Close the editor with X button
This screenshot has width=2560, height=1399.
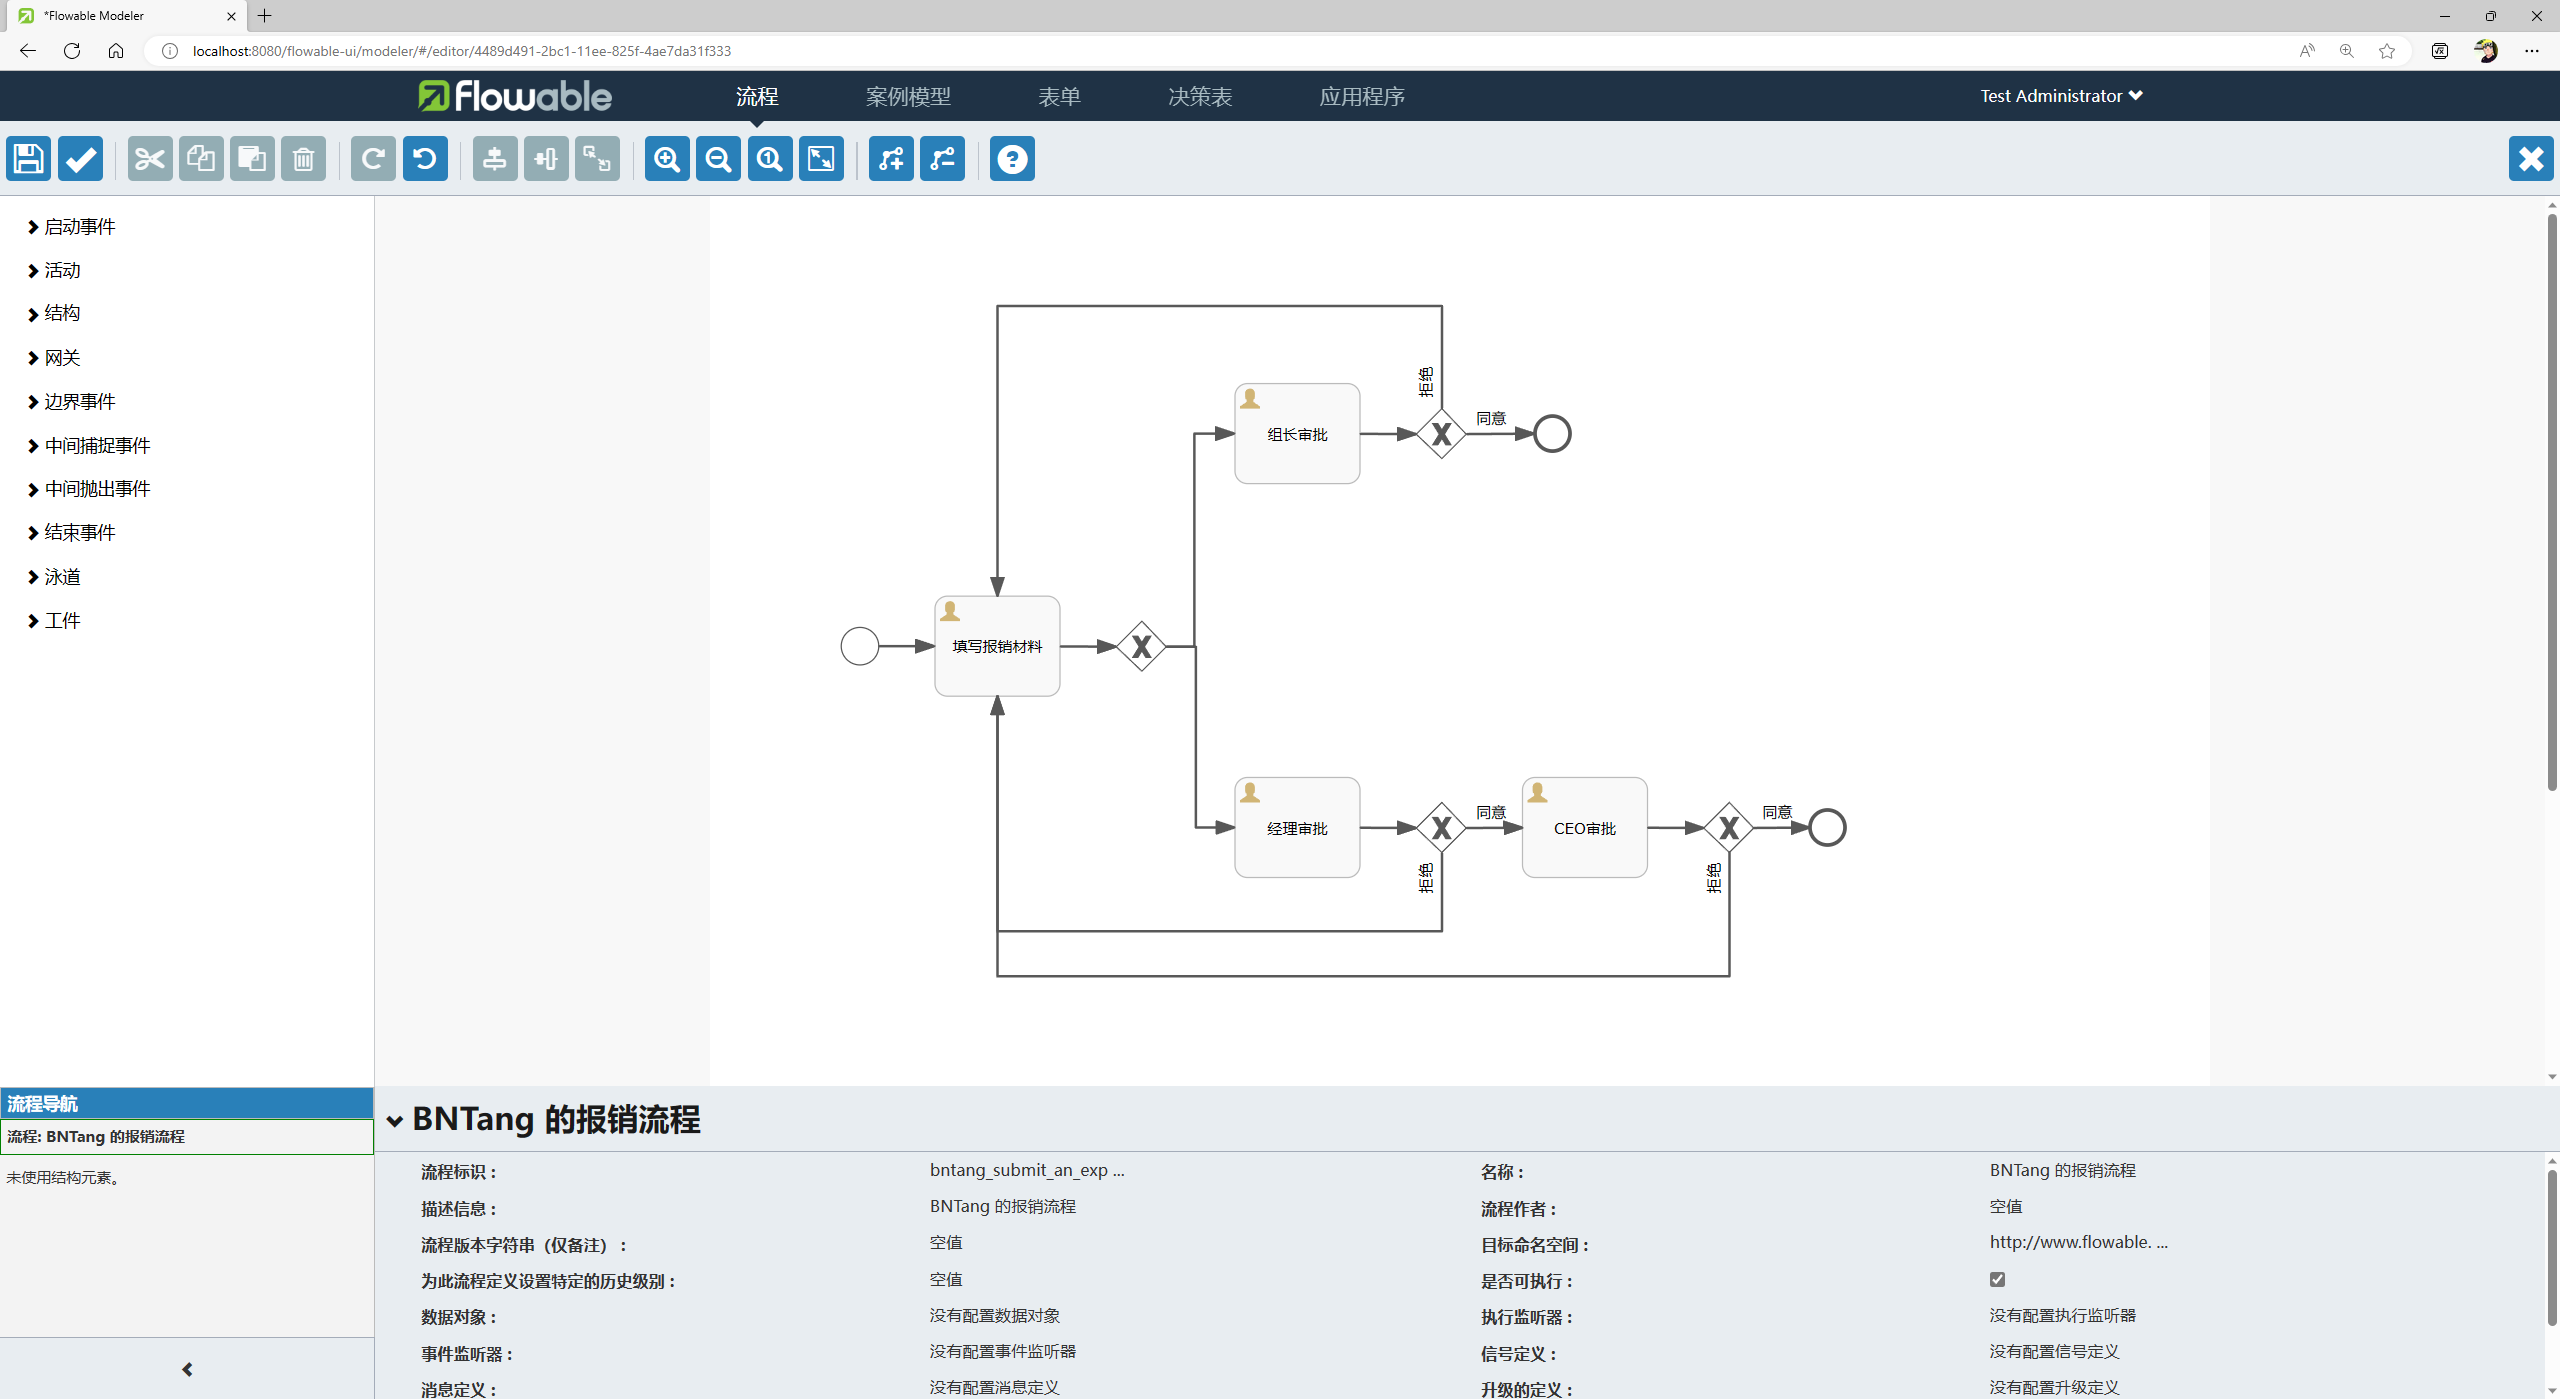[x=2530, y=159]
